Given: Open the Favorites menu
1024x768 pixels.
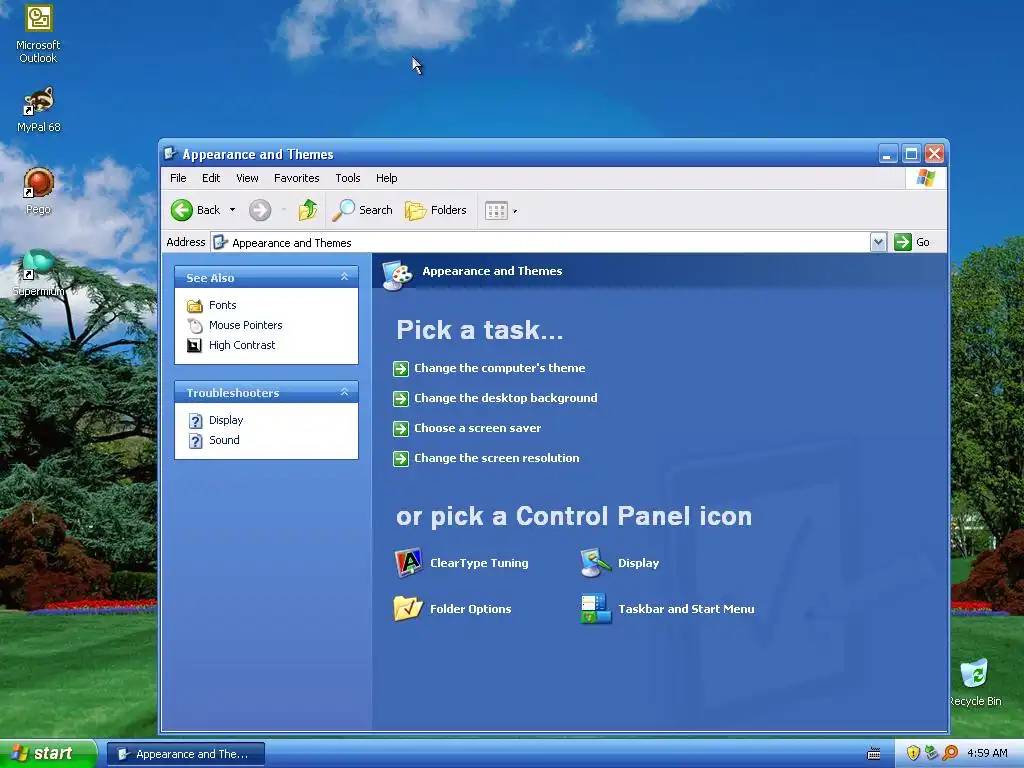Looking at the screenshot, I should coord(296,178).
